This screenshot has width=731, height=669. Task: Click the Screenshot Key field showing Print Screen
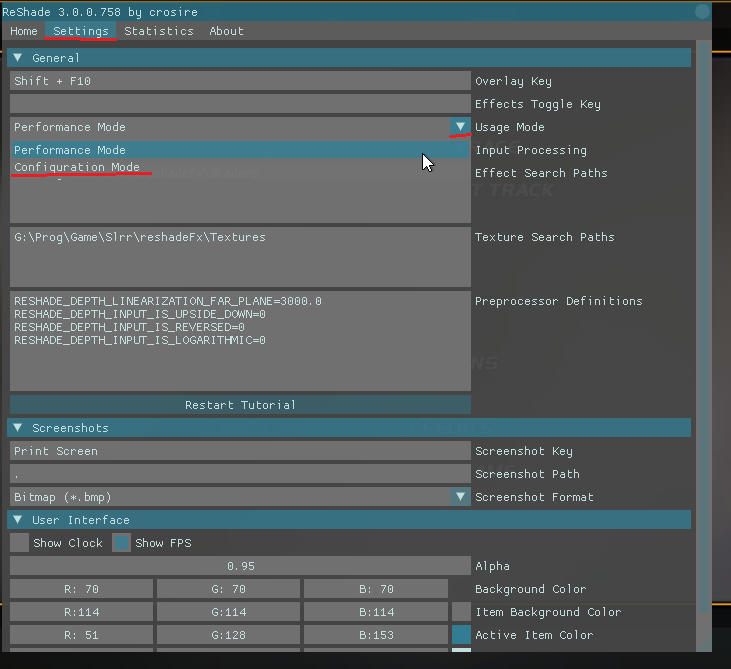click(240, 451)
